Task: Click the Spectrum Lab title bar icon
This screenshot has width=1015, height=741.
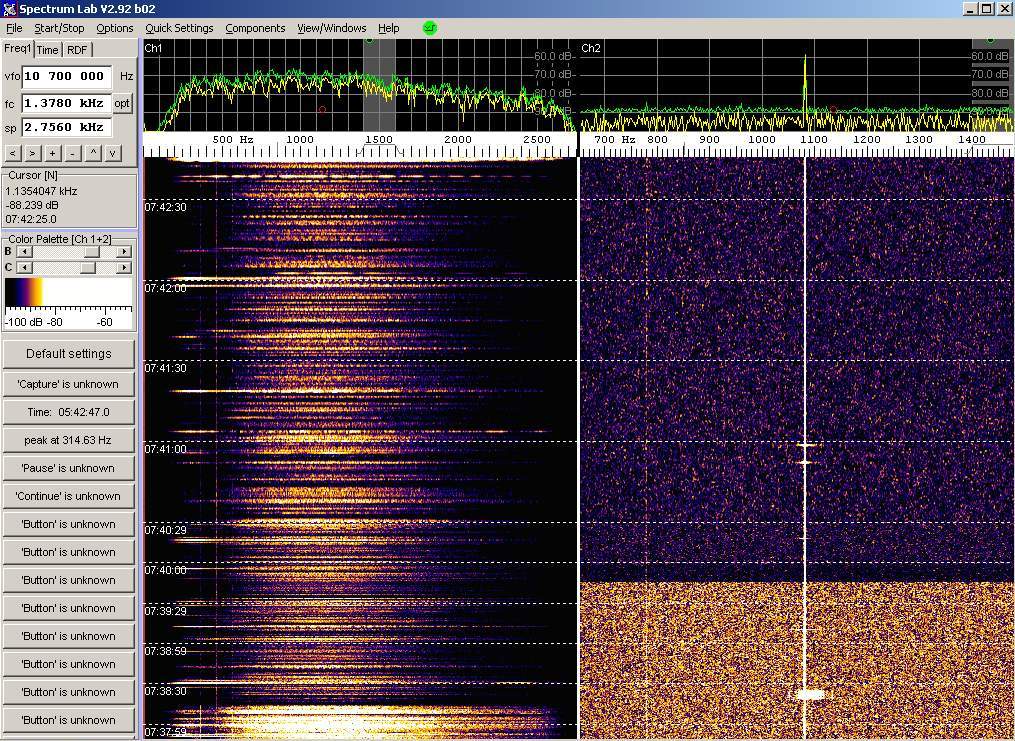Action: click(x=10, y=9)
